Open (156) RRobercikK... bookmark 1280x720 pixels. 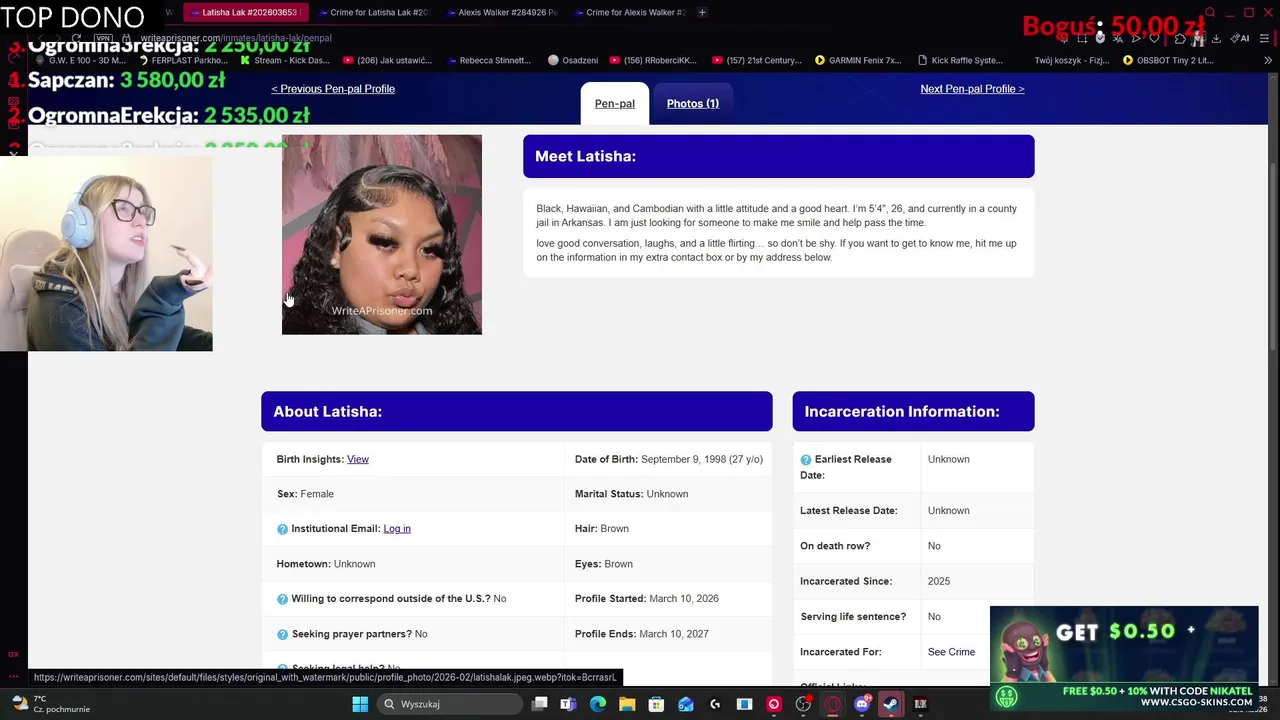pos(653,60)
